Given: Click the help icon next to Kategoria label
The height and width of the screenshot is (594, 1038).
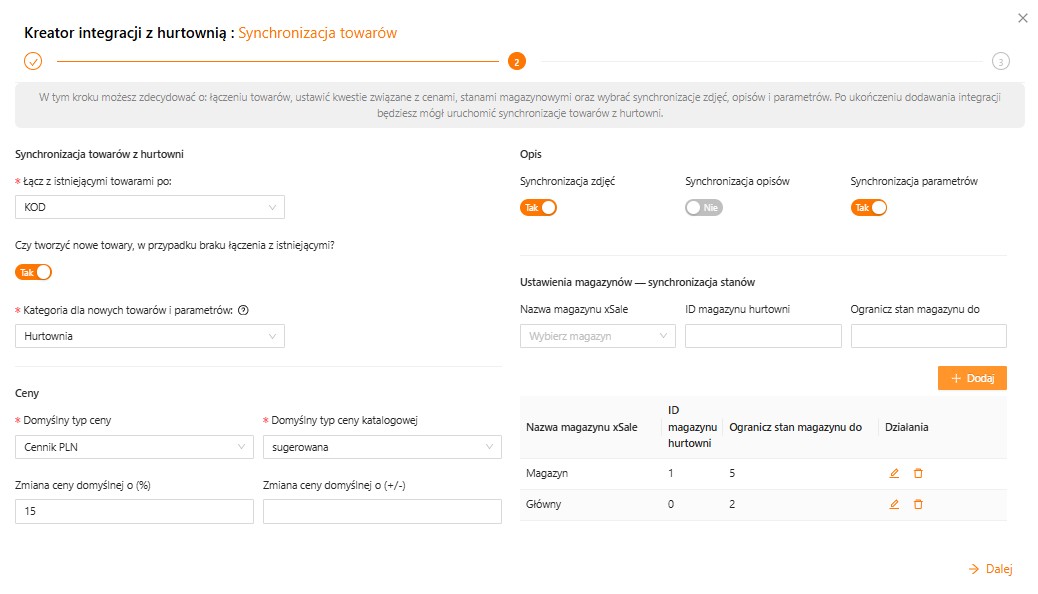Looking at the screenshot, I should (x=243, y=310).
